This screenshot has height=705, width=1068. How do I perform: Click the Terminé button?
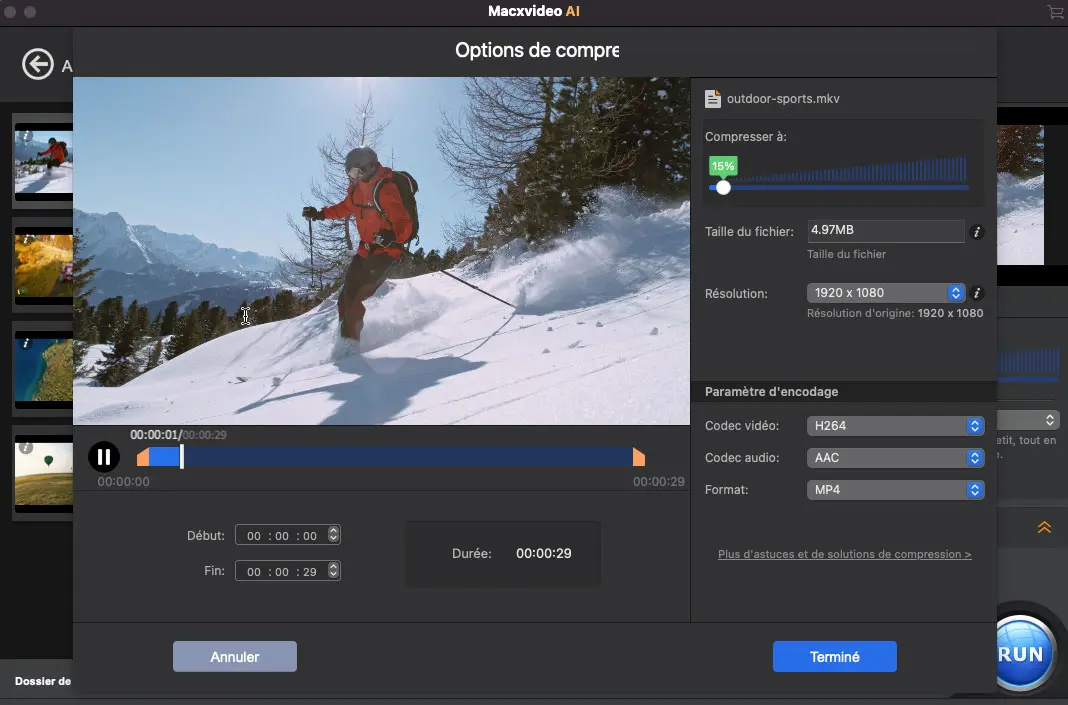tap(835, 657)
